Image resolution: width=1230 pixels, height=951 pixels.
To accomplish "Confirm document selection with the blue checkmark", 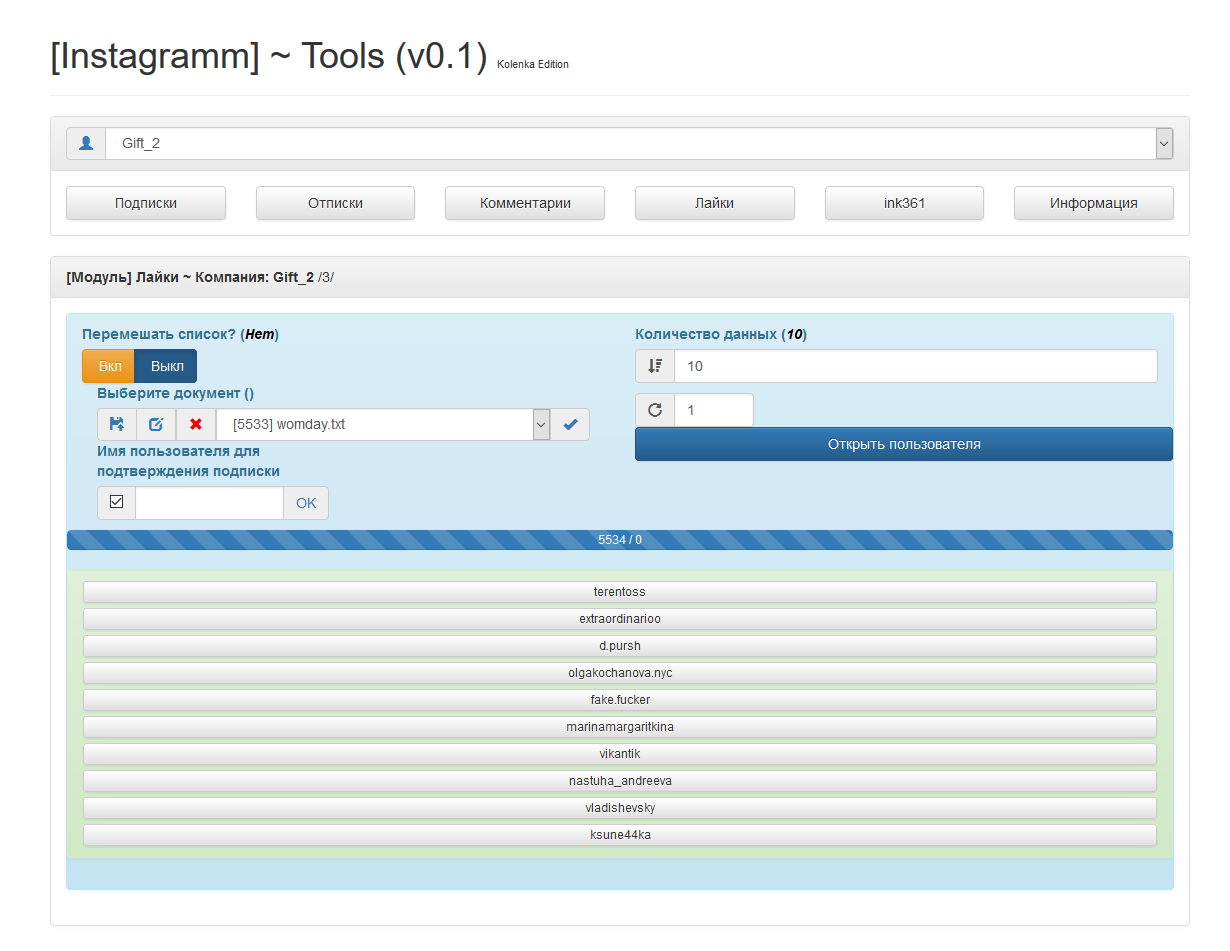I will (x=570, y=424).
